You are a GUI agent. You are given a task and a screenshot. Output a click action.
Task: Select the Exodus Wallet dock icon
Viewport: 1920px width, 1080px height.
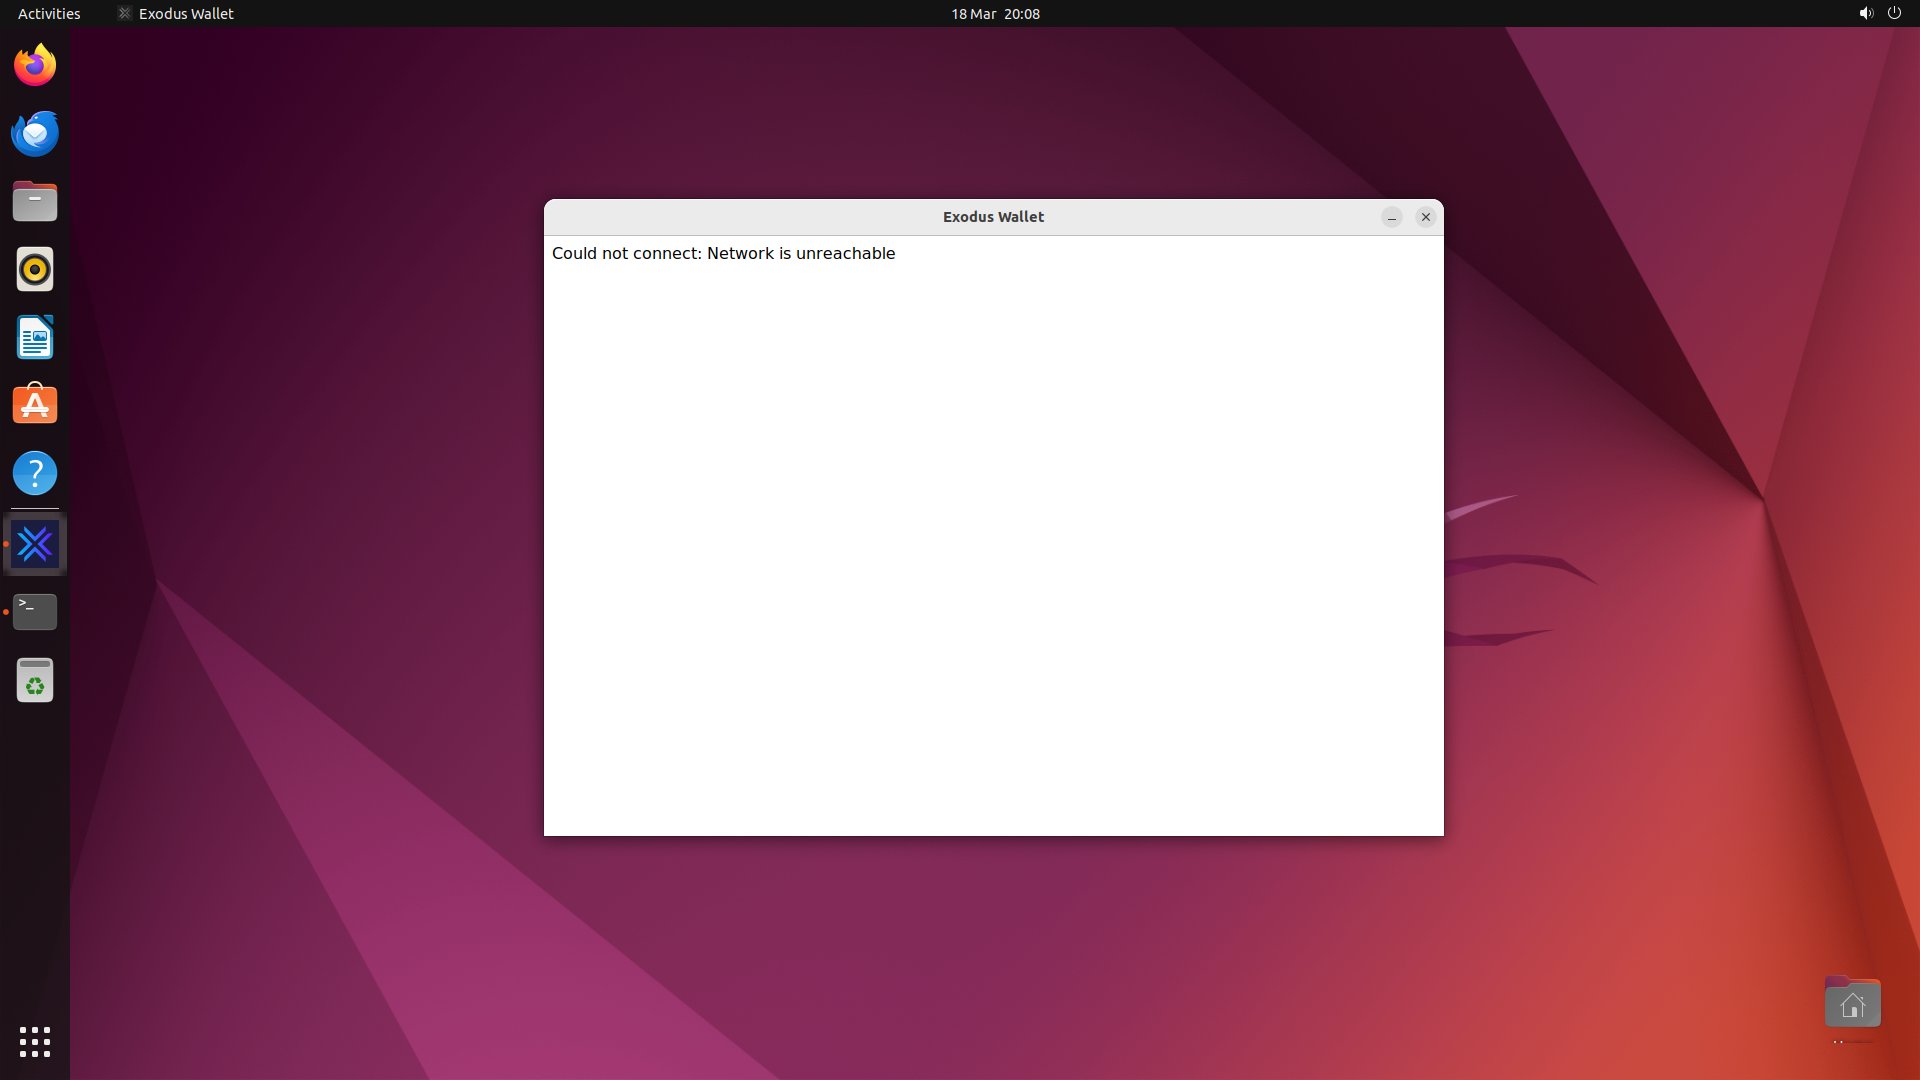pos(35,545)
